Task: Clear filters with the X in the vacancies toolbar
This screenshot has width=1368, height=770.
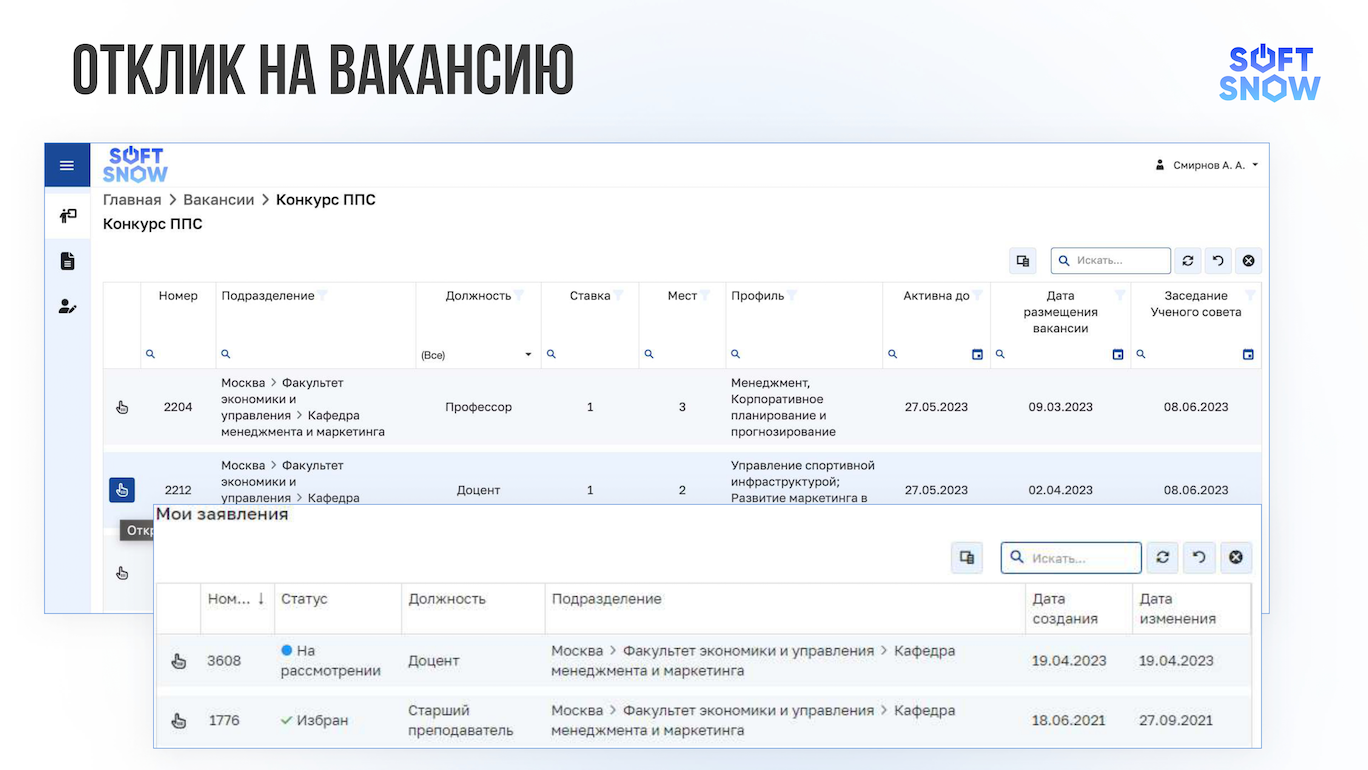Action: coord(1248,261)
